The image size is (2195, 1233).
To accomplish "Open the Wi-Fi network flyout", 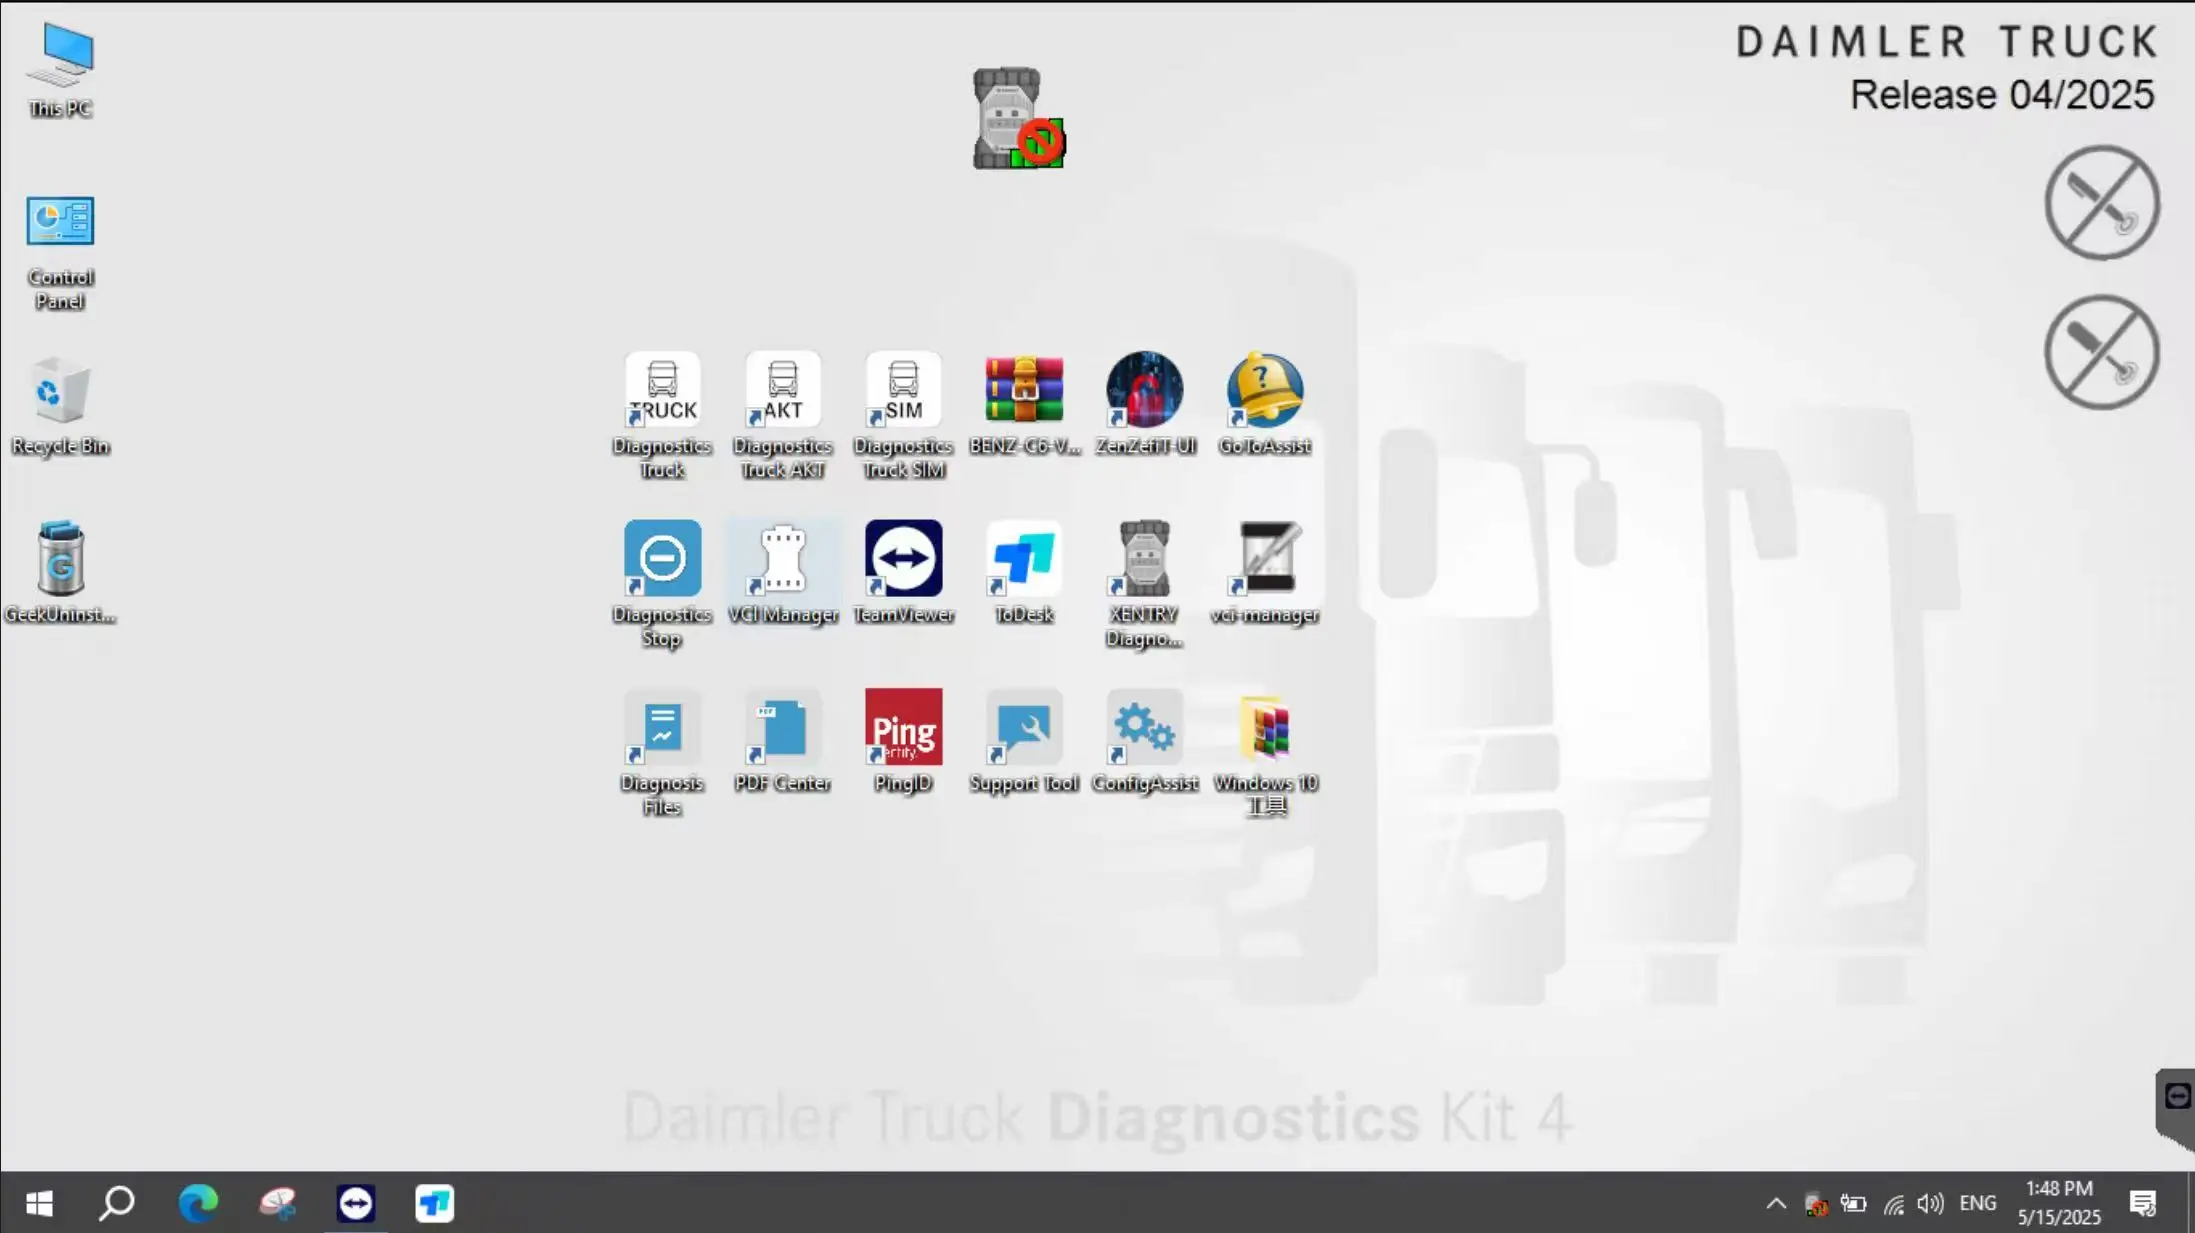I will [1893, 1204].
